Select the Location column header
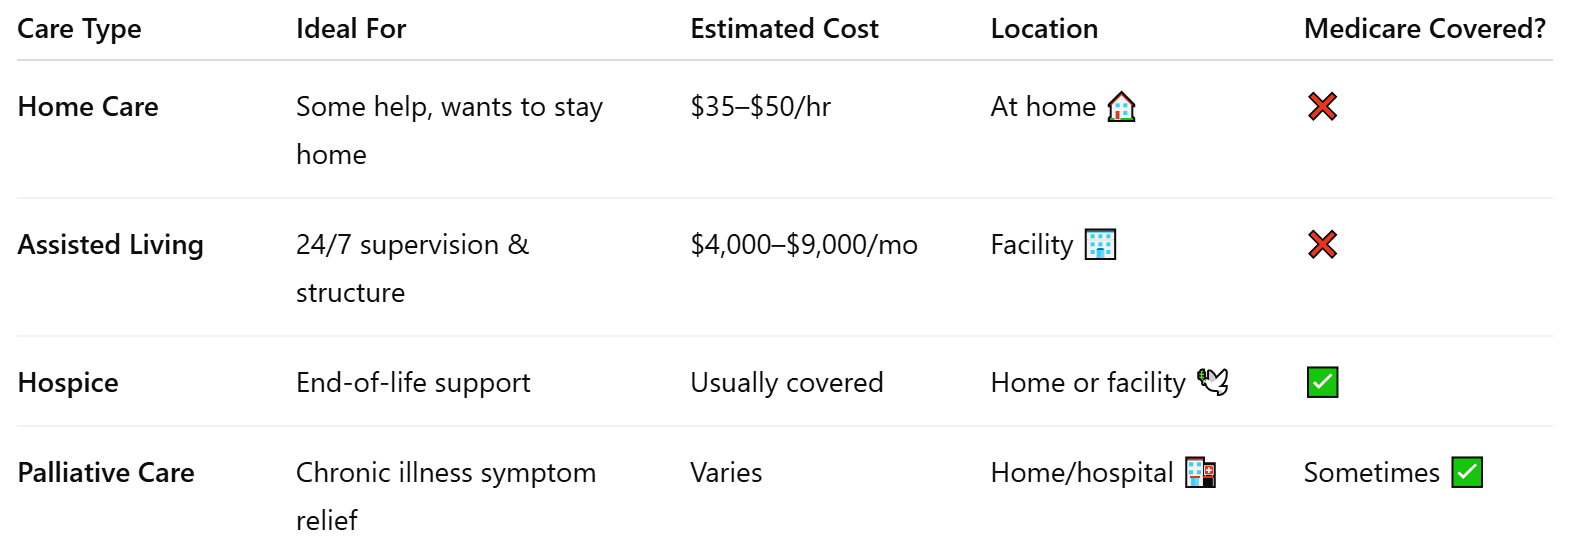 1044,29
